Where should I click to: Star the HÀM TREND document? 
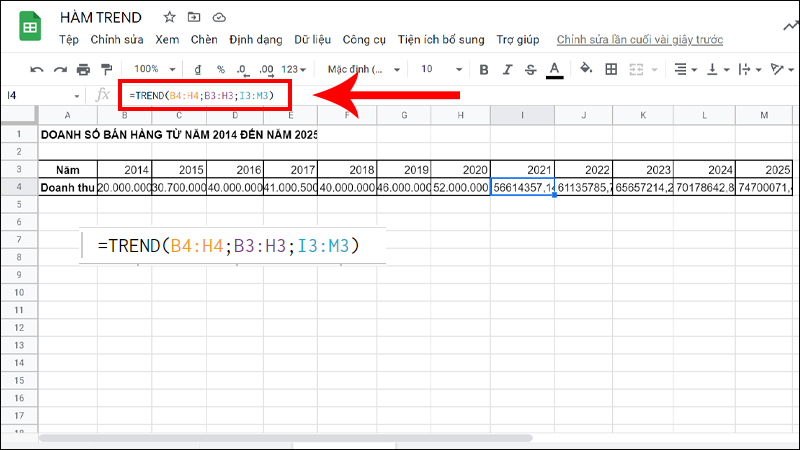click(x=169, y=18)
